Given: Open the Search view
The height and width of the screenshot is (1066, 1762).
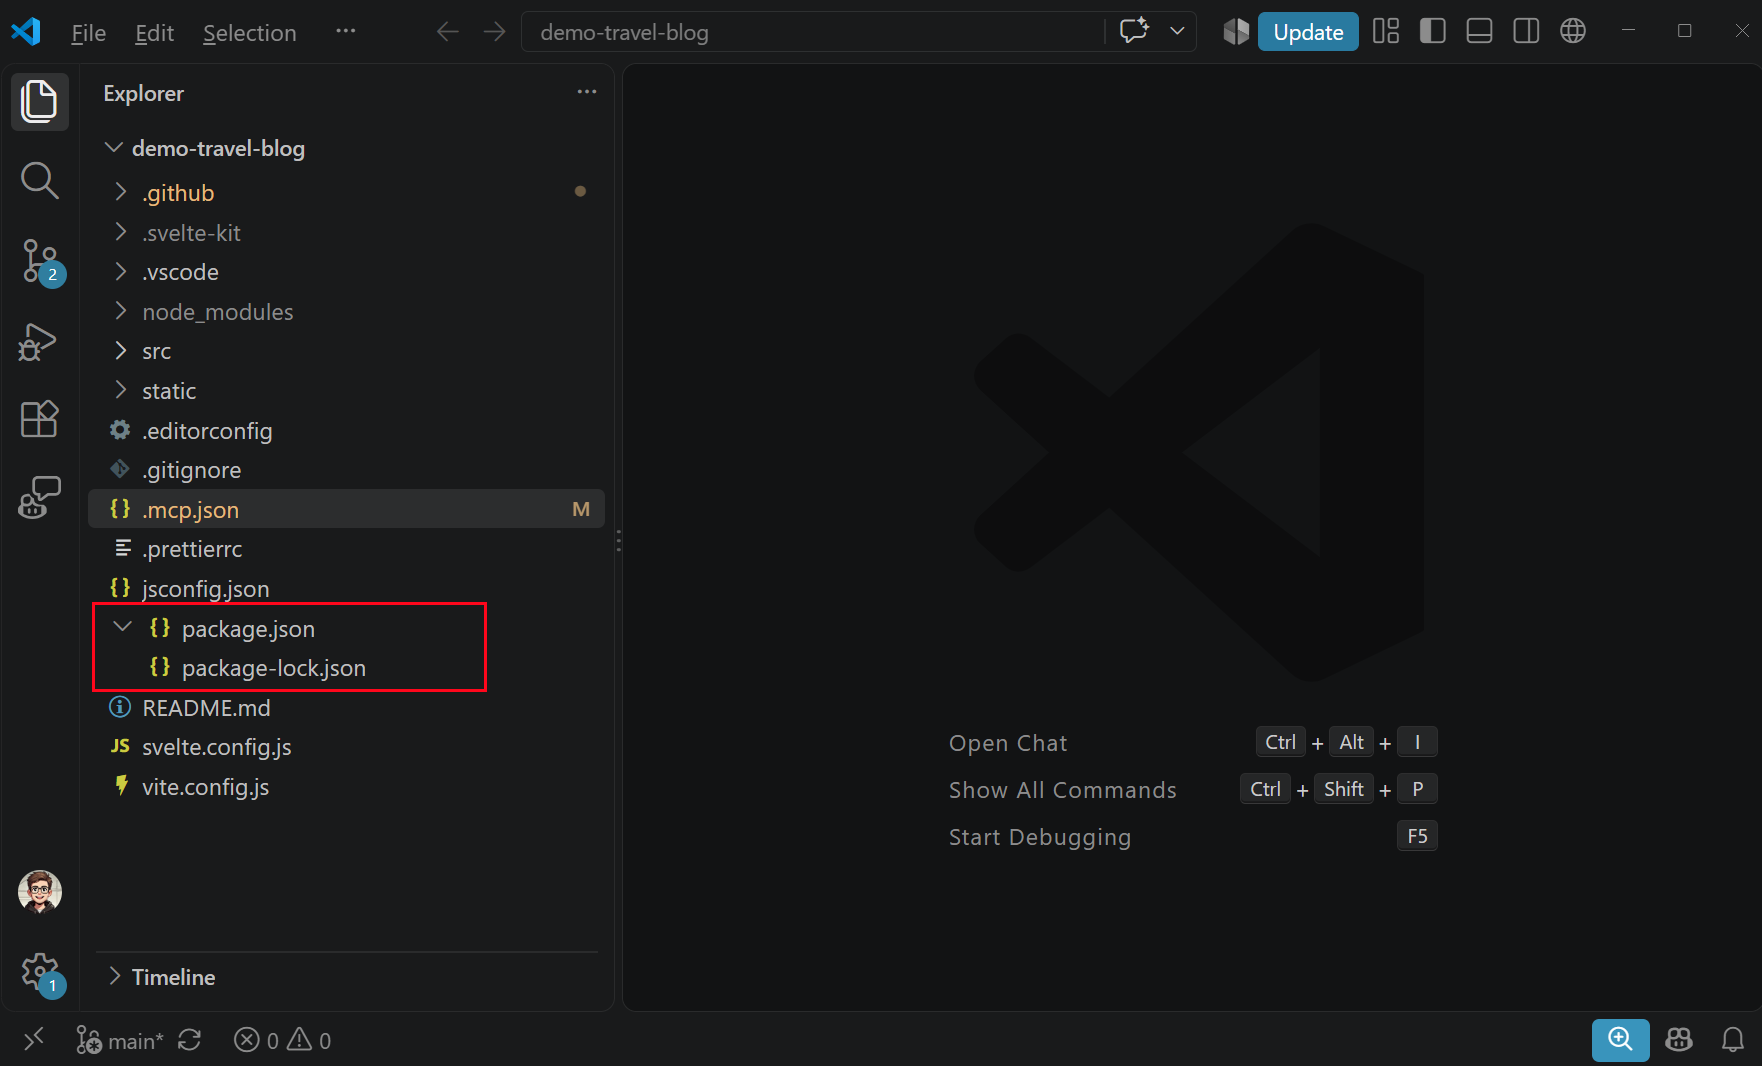Looking at the screenshot, I should 40,181.
